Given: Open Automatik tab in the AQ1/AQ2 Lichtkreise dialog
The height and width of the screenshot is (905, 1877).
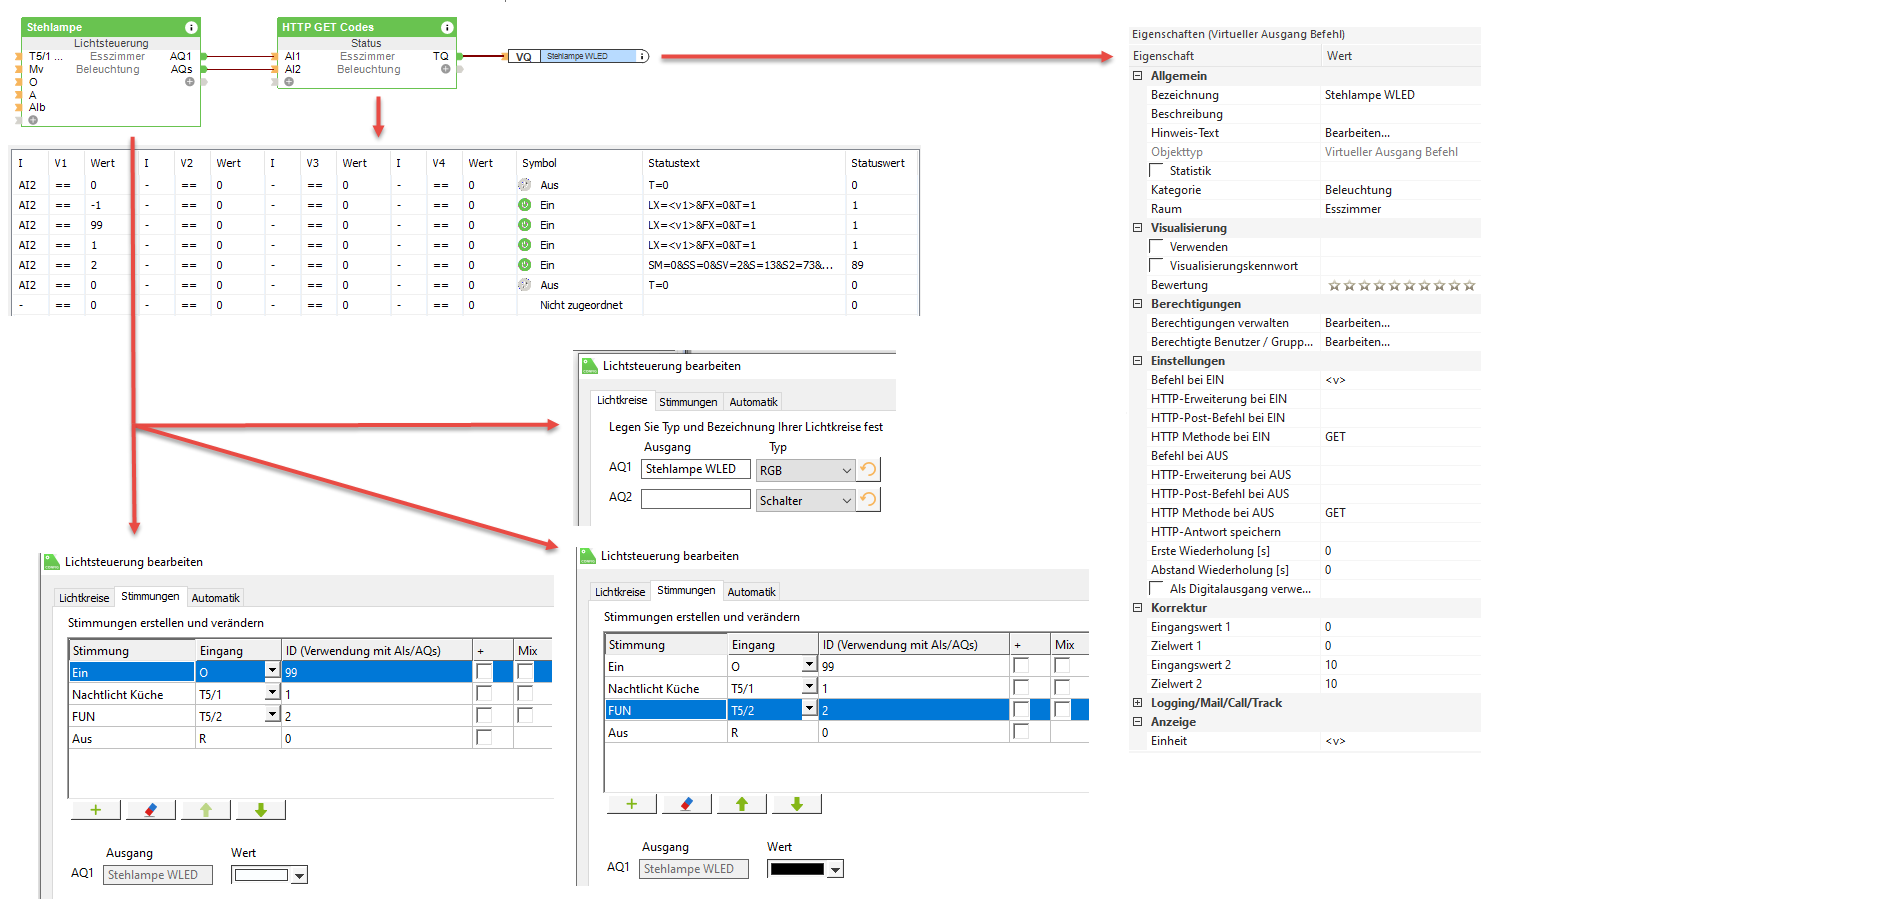Looking at the screenshot, I should 753,402.
